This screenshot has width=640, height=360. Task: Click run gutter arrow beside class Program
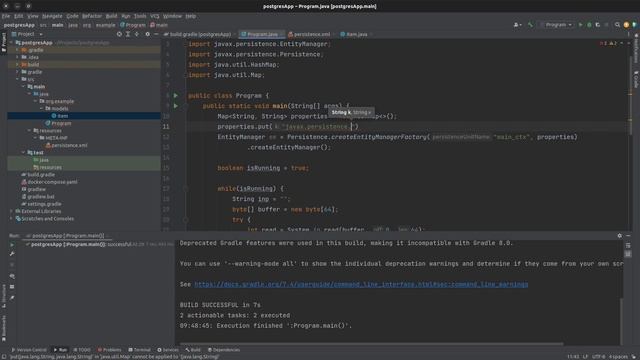[x=176, y=96]
